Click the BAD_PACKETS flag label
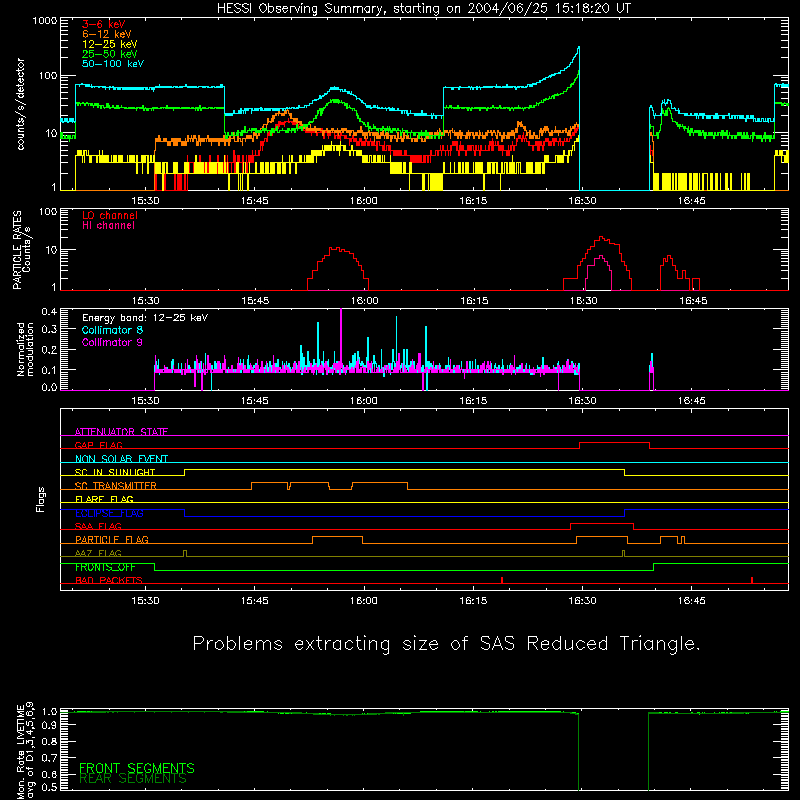This screenshot has width=800, height=800. 109,580
